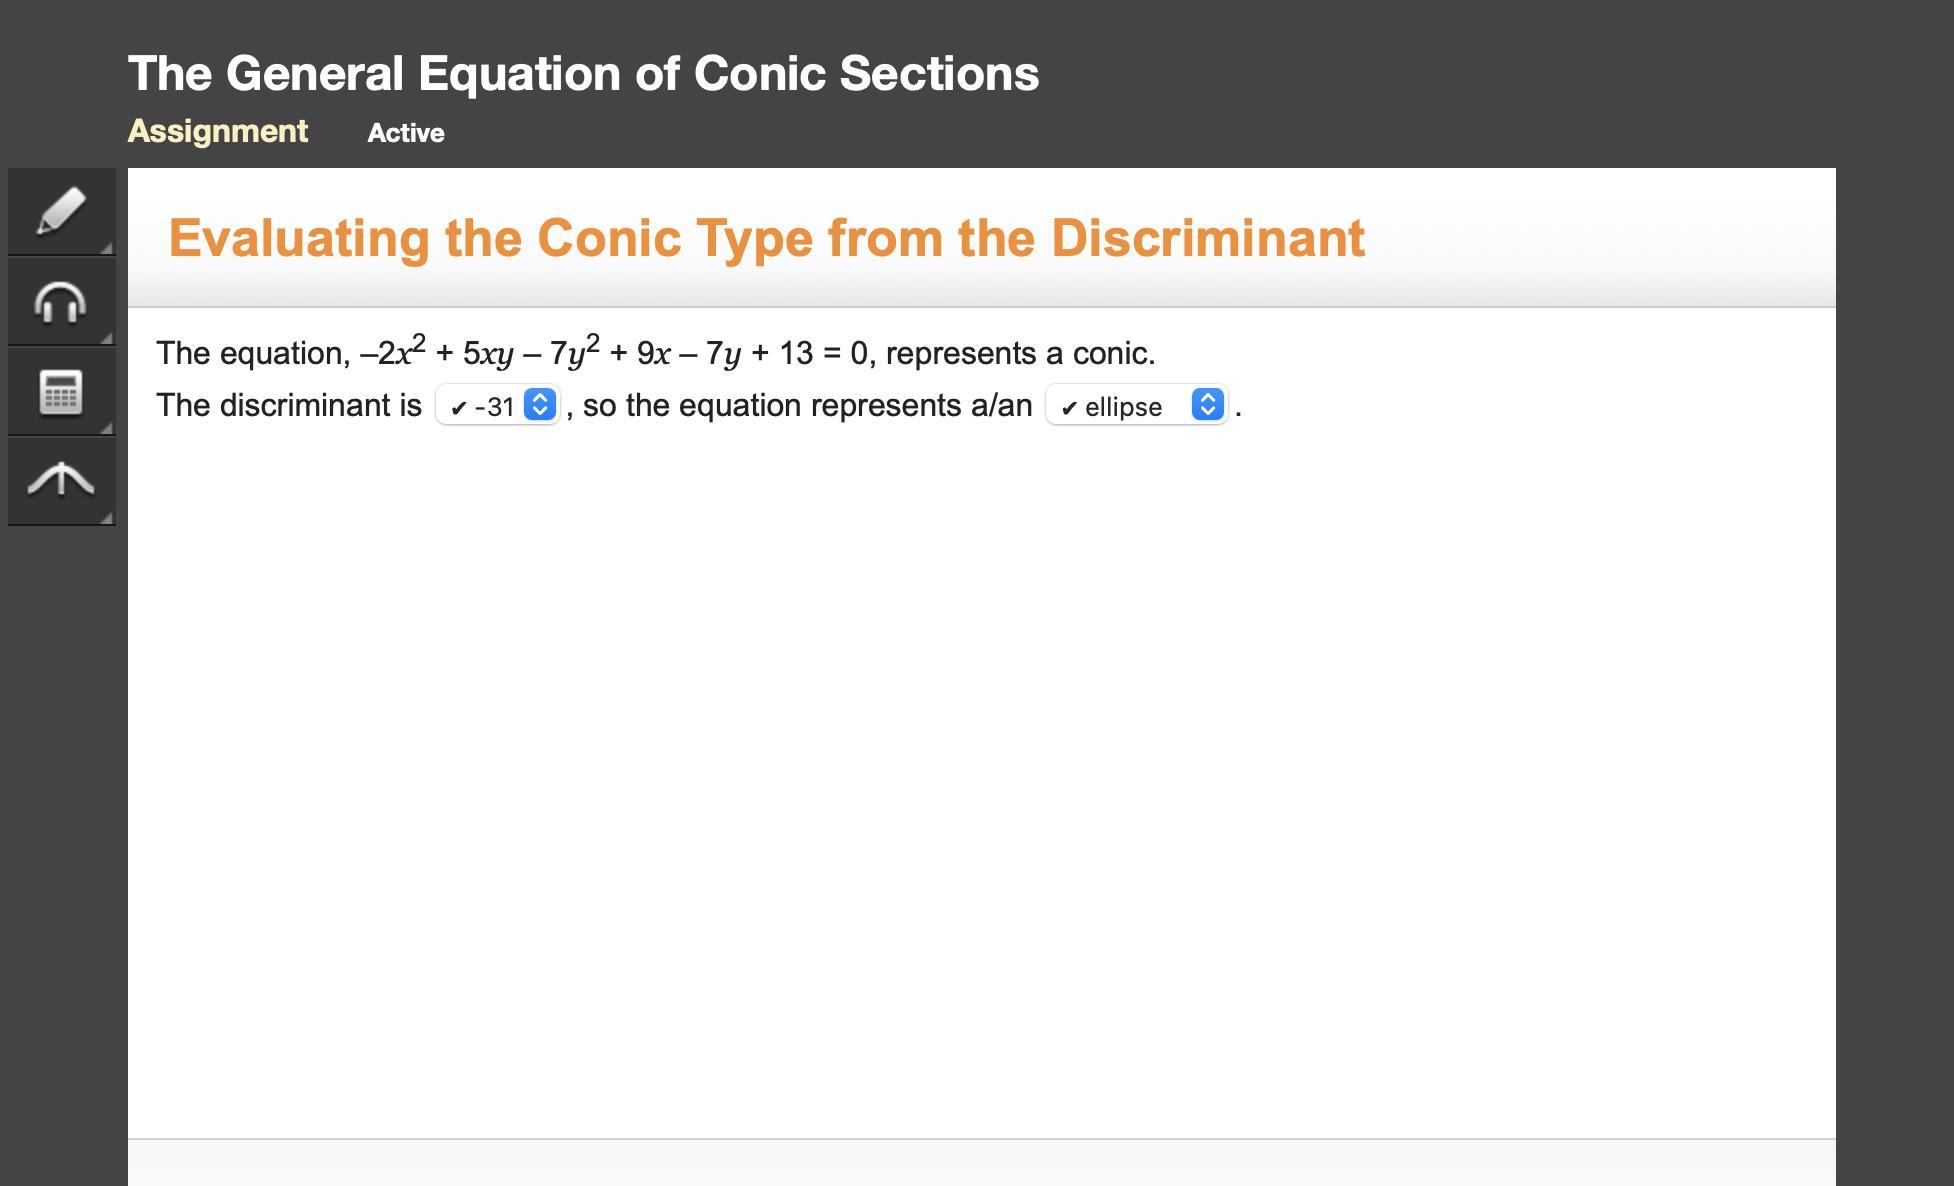Select the pencil highlighter tool
The height and width of the screenshot is (1186, 1954).
[61, 211]
